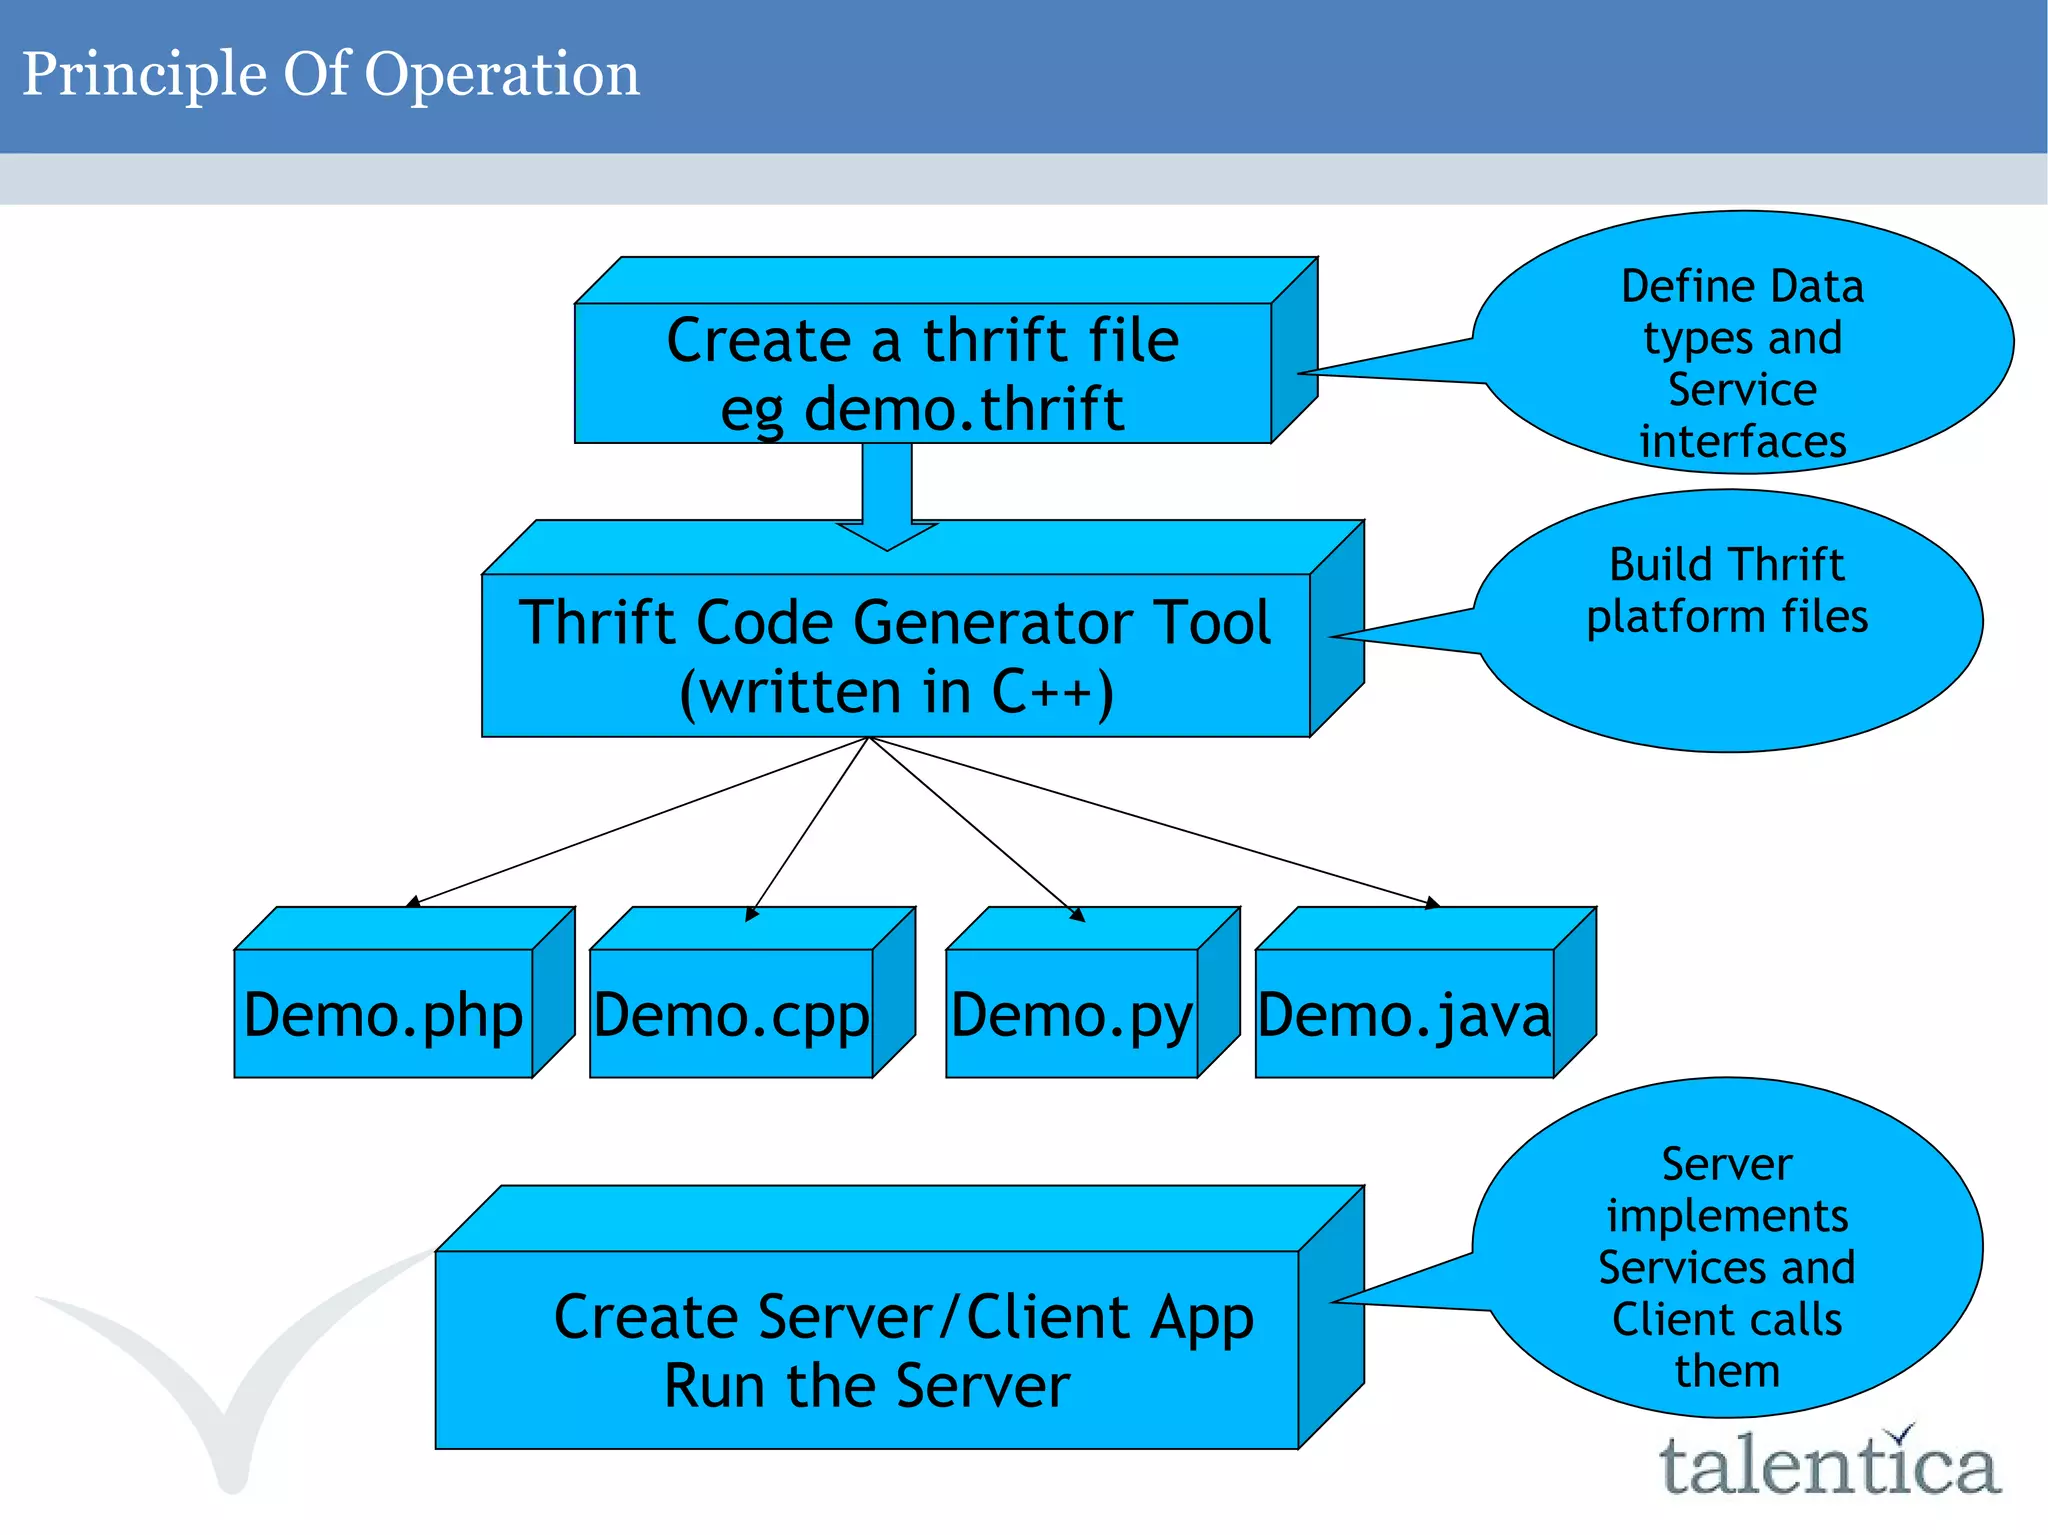The height and width of the screenshot is (1535, 2048).
Task: Click the 'eg demo.thrift' text line
Action: [x=922, y=408]
